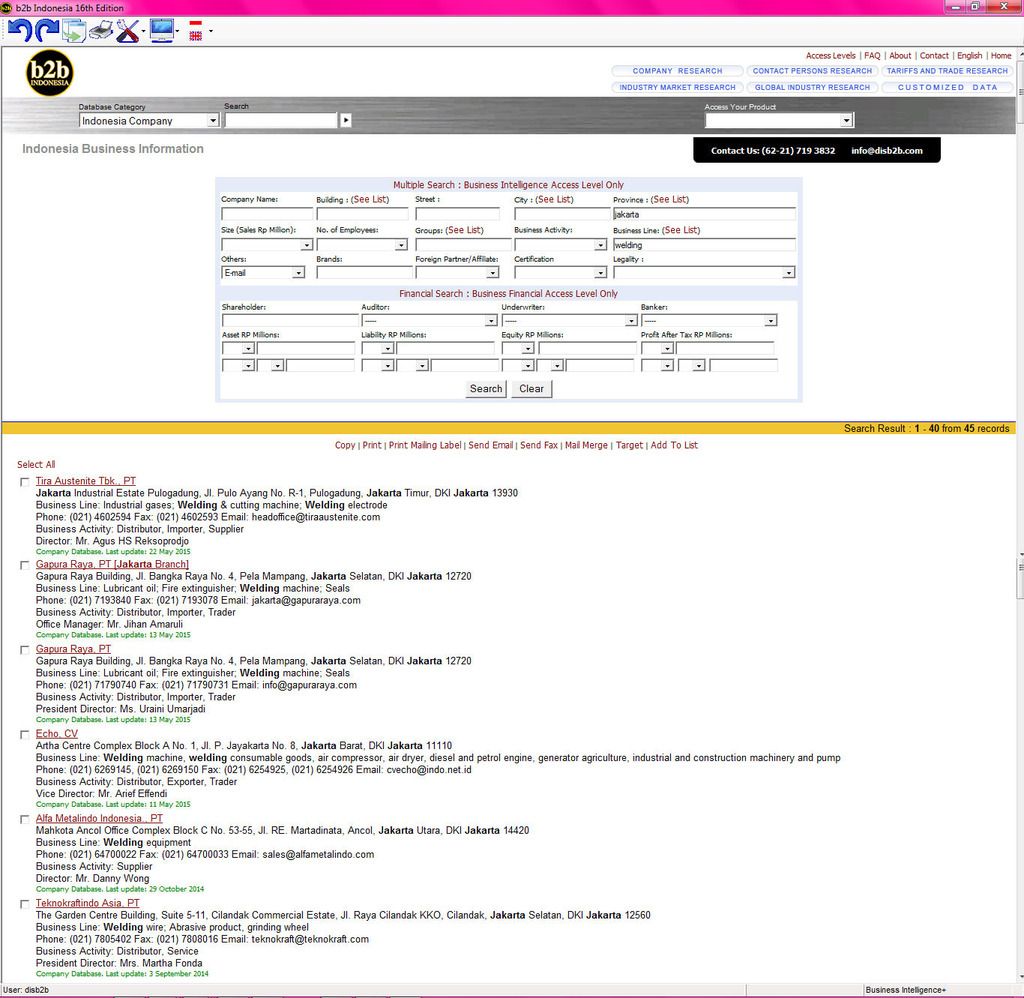The image size is (1024, 998).
Task: Open the Others dropdown showing E-mail
Action: click(263, 273)
